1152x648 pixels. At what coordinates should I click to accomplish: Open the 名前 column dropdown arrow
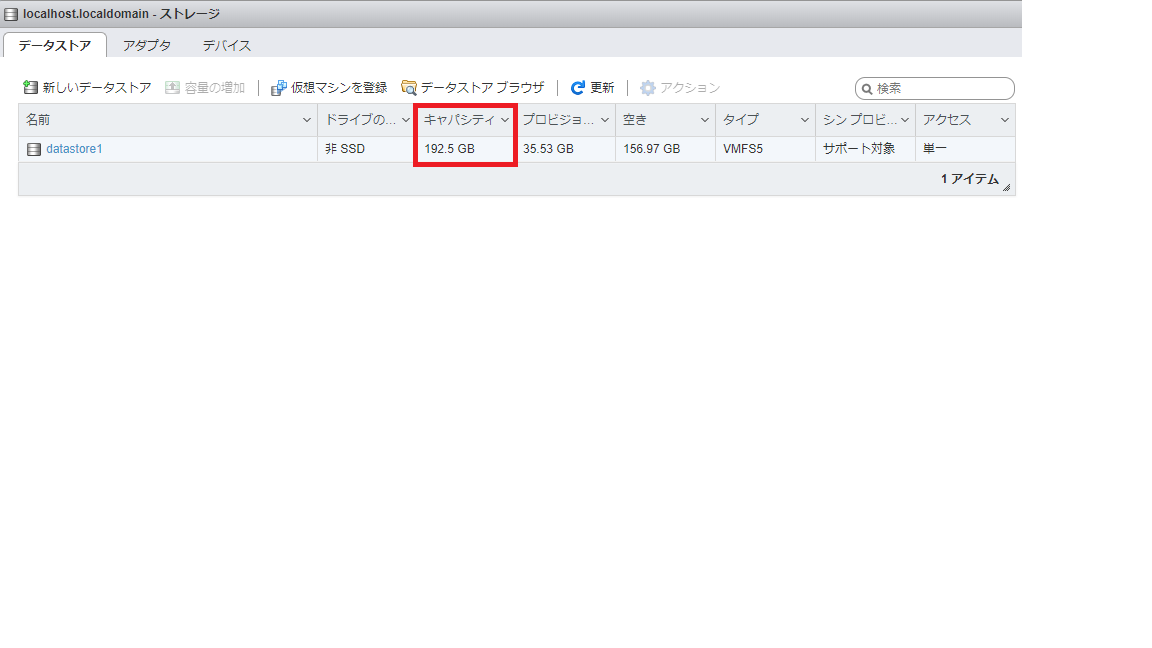tap(307, 120)
